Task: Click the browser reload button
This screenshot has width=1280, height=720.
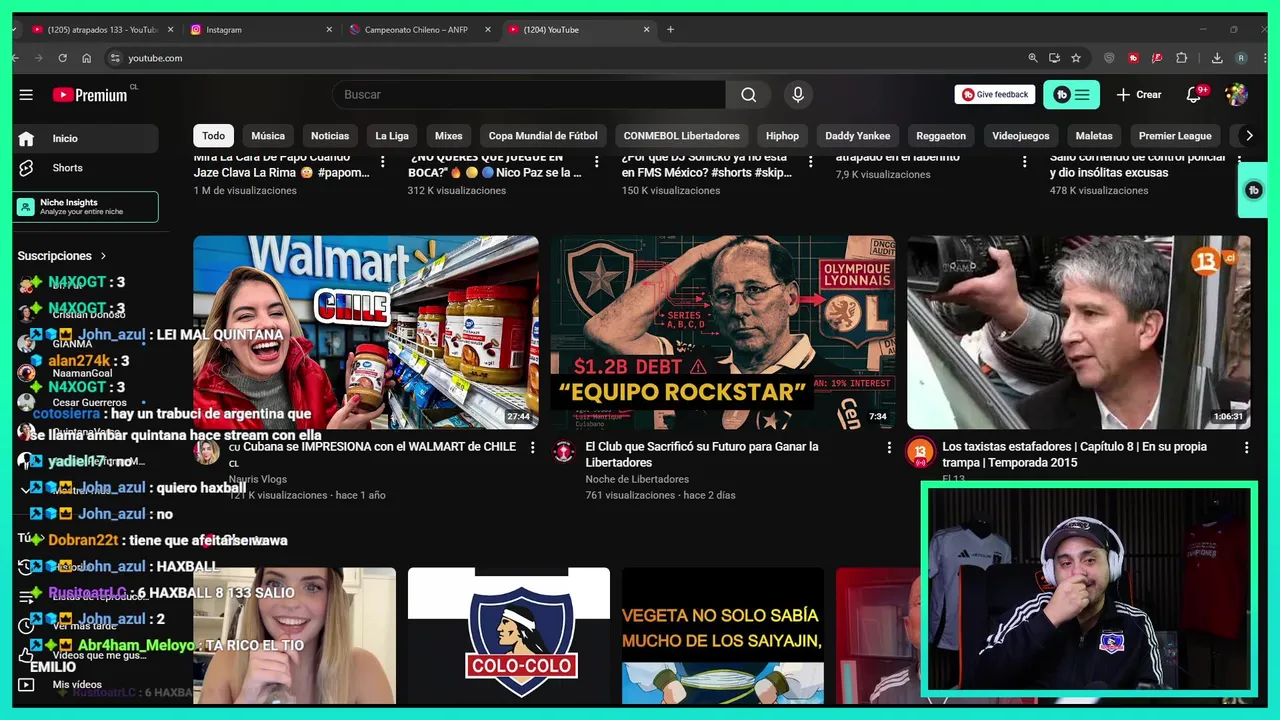Action: [x=62, y=58]
